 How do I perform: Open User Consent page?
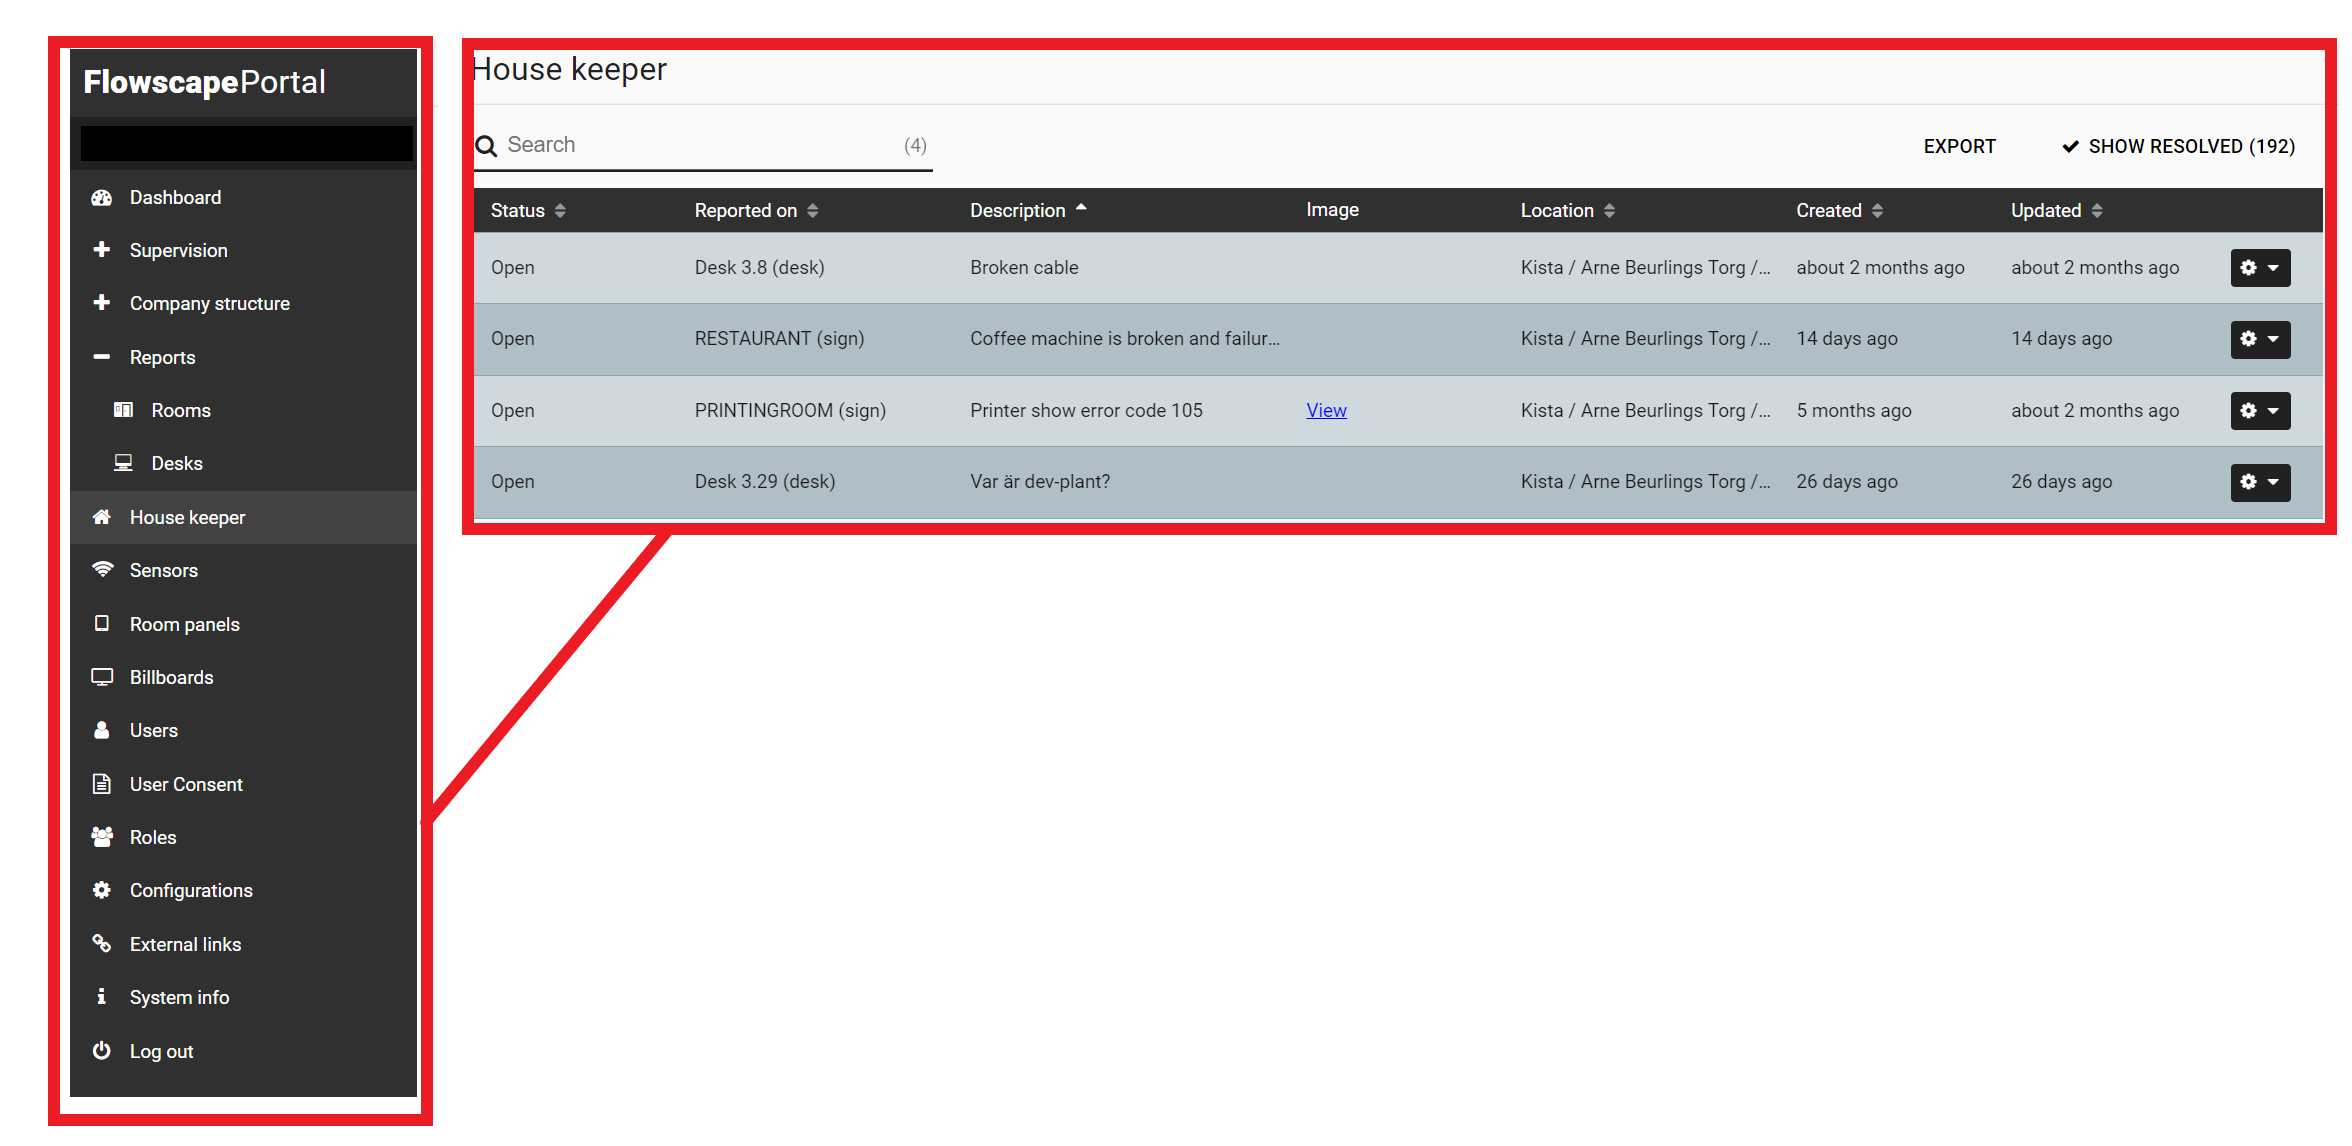(186, 785)
